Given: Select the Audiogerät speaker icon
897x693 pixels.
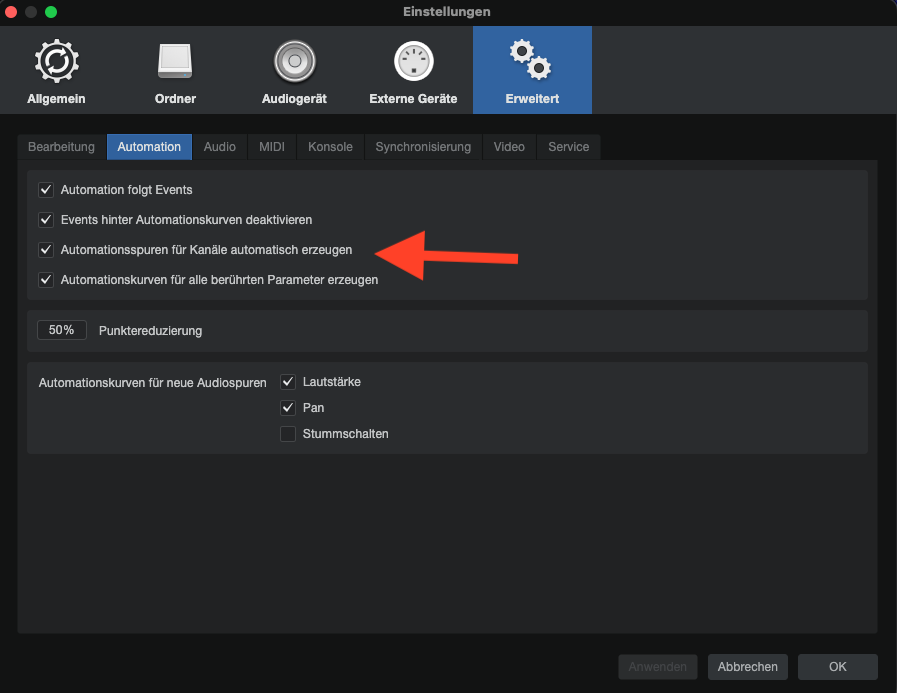Looking at the screenshot, I should click(x=294, y=62).
